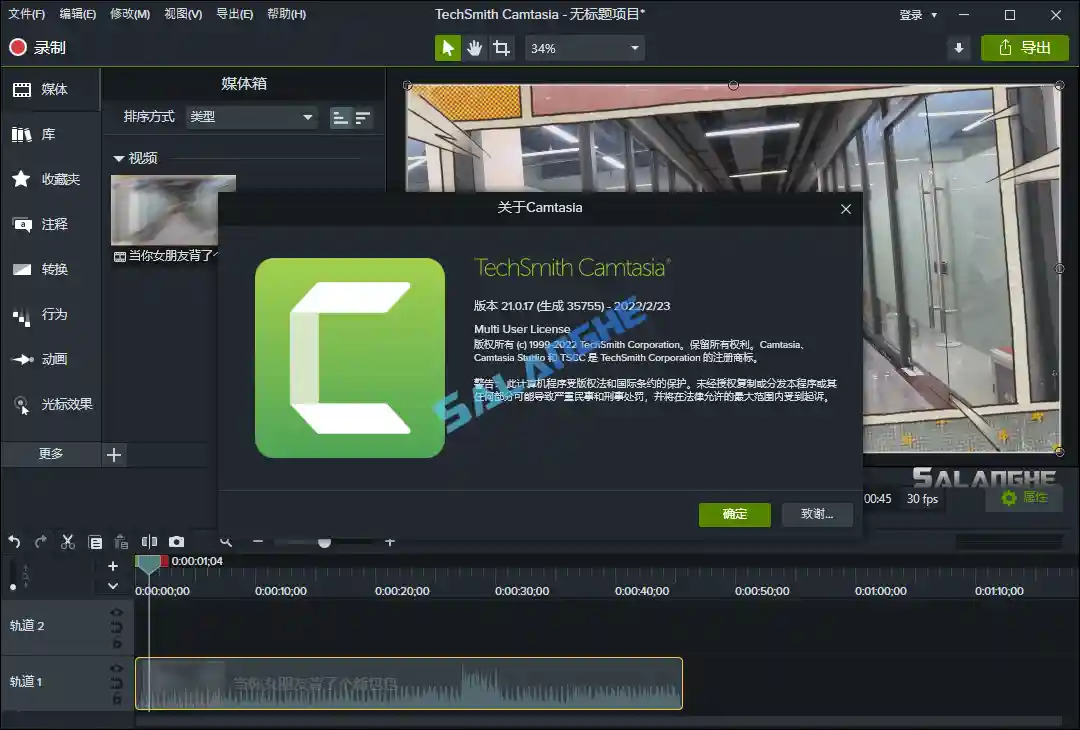Split the media at the playhead
Screen dimensions: 1080x730
tap(149, 542)
